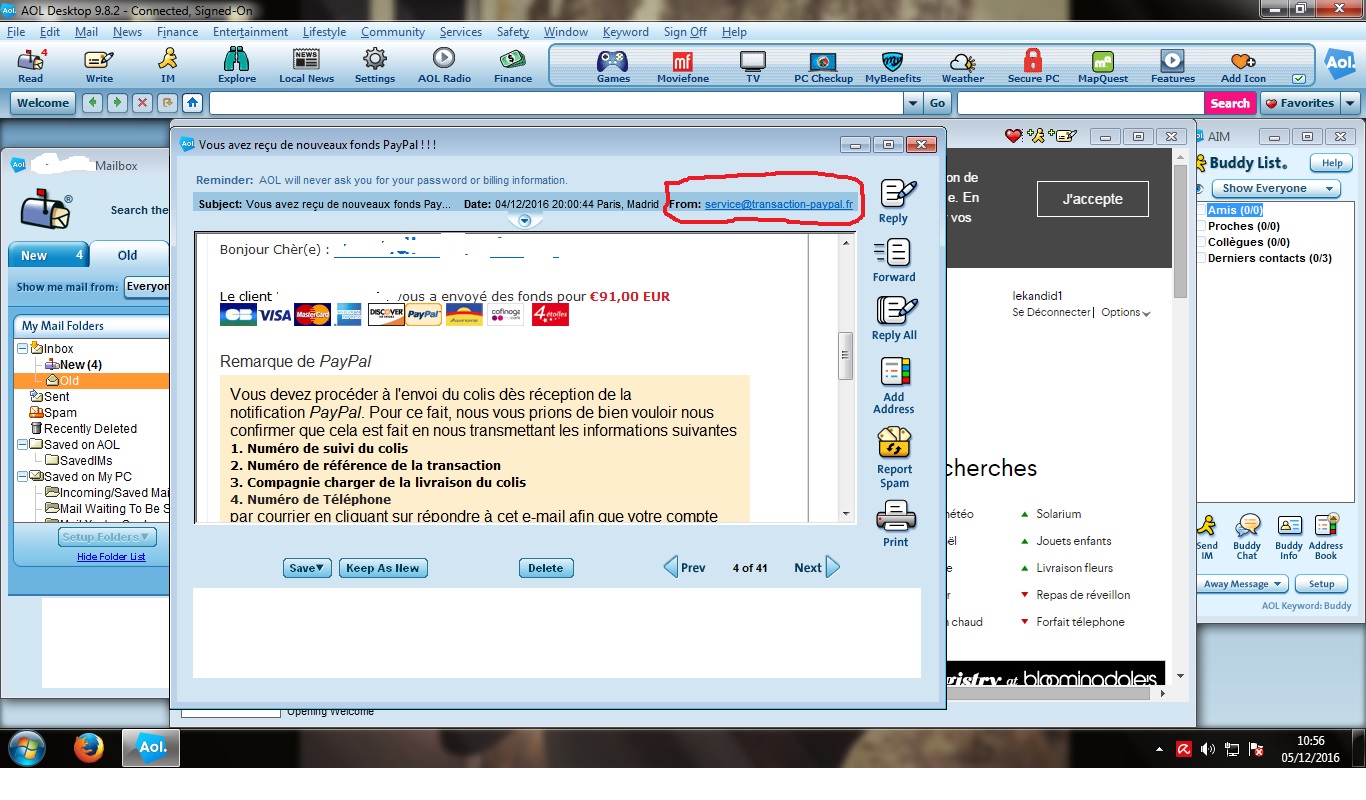
Task: Check the Weather toolbar icon
Action: 963,66
